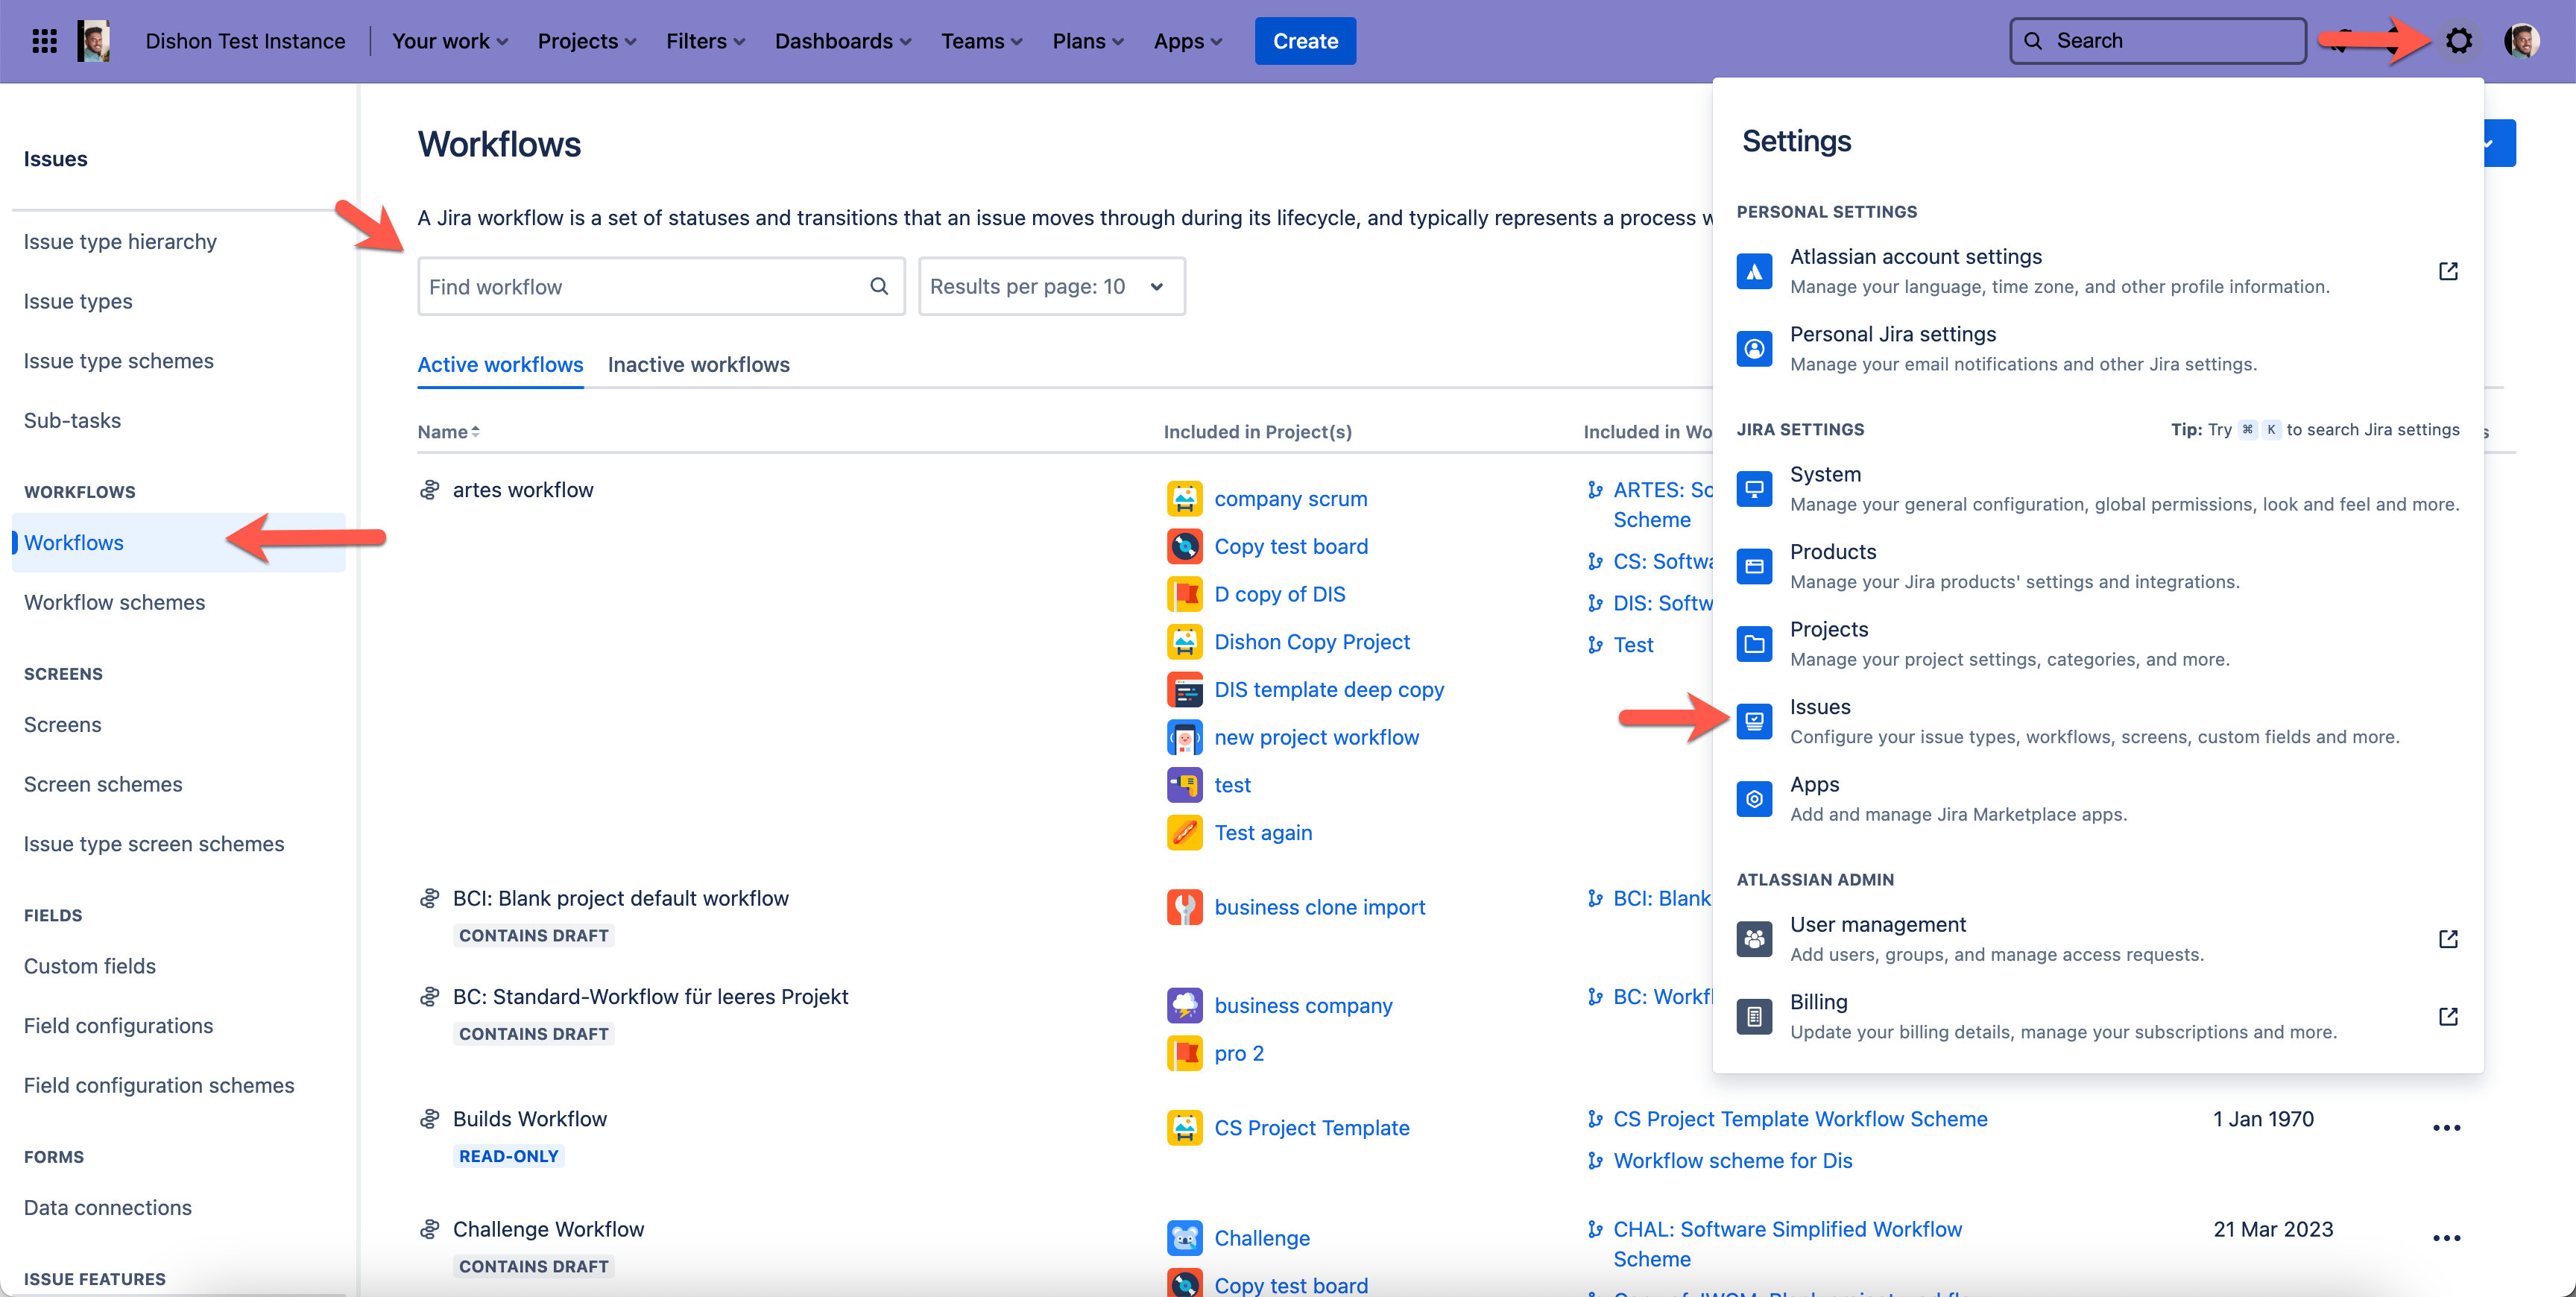Viewport: 2576px width, 1297px height.
Task: Click user profile avatar in top bar
Action: pos(2521,41)
